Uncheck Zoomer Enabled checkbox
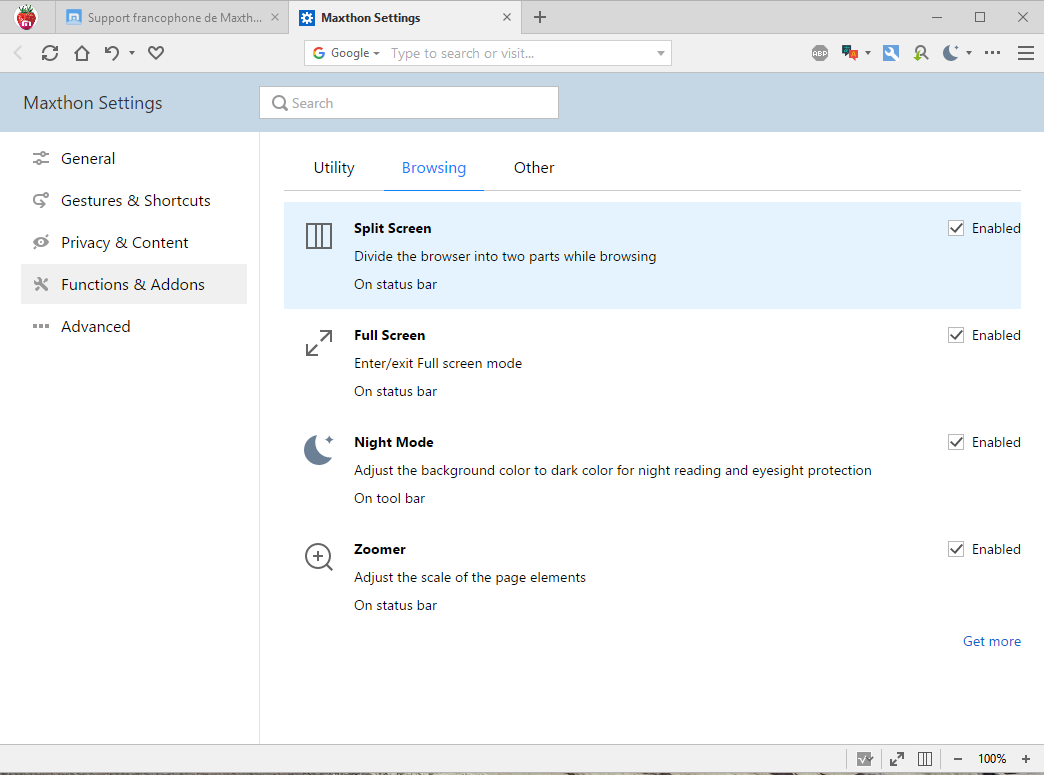 pos(956,549)
